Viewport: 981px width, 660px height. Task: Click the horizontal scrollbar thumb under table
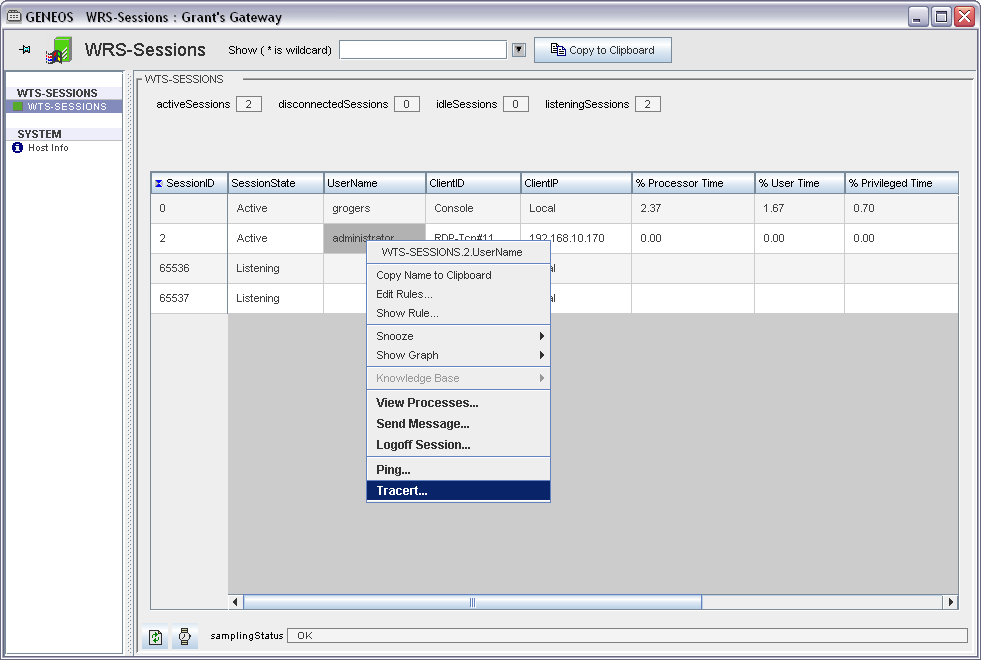[x=472, y=602]
